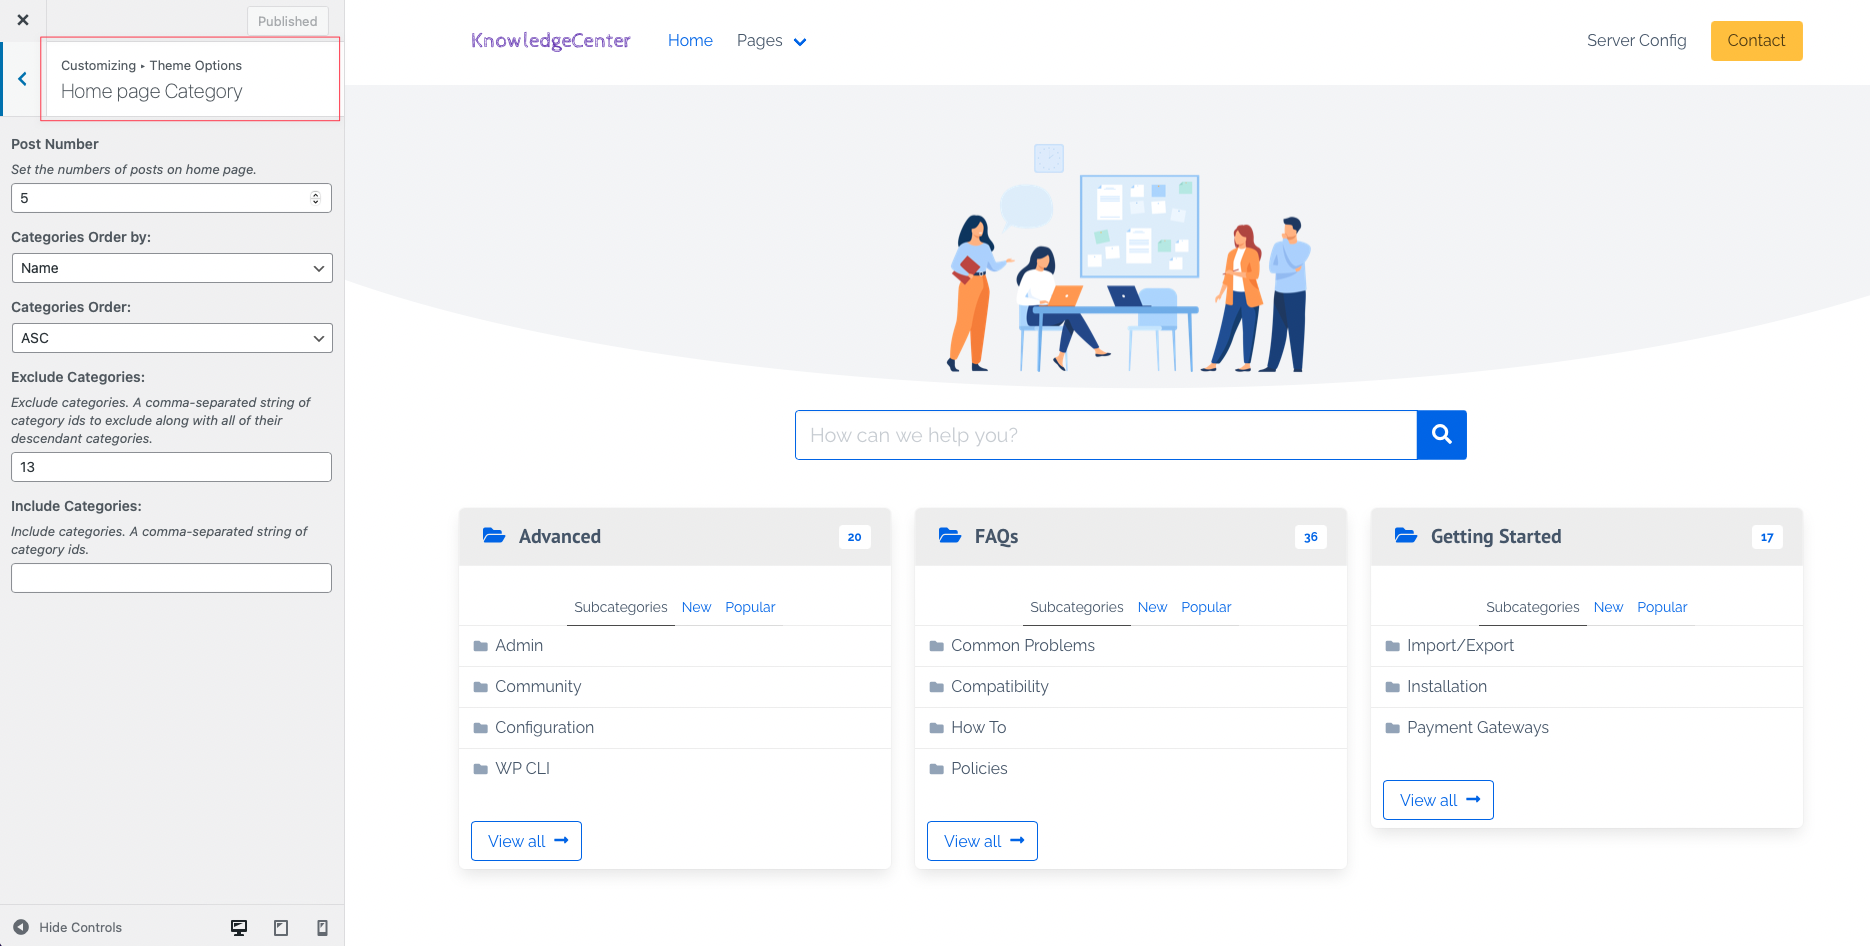Close the Customizer with the X icon
1870x946 pixels.
click(23, 20)
